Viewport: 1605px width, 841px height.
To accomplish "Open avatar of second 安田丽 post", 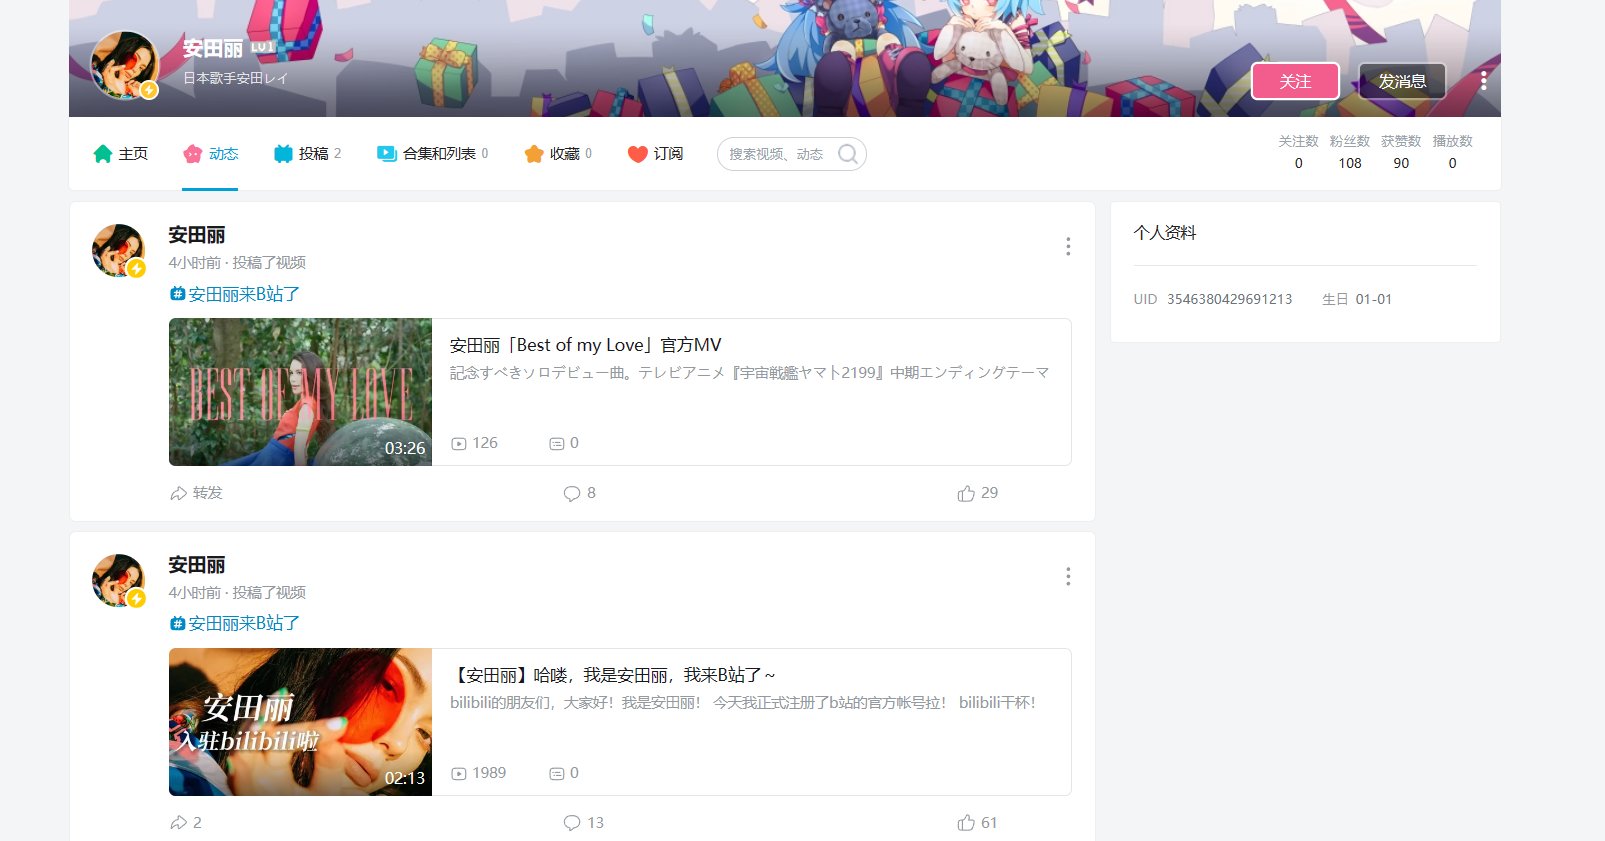I will tap(118, 580).
